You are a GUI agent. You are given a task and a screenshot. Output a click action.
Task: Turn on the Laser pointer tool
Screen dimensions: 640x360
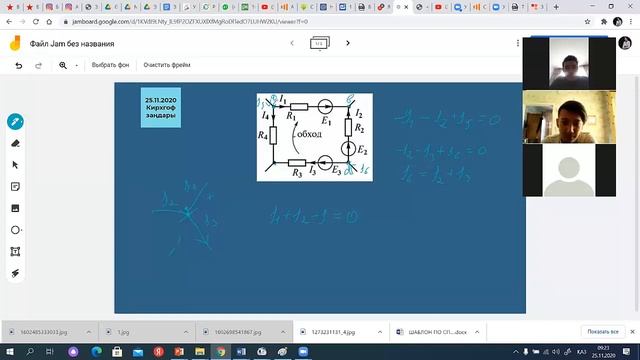coord(15,273)
